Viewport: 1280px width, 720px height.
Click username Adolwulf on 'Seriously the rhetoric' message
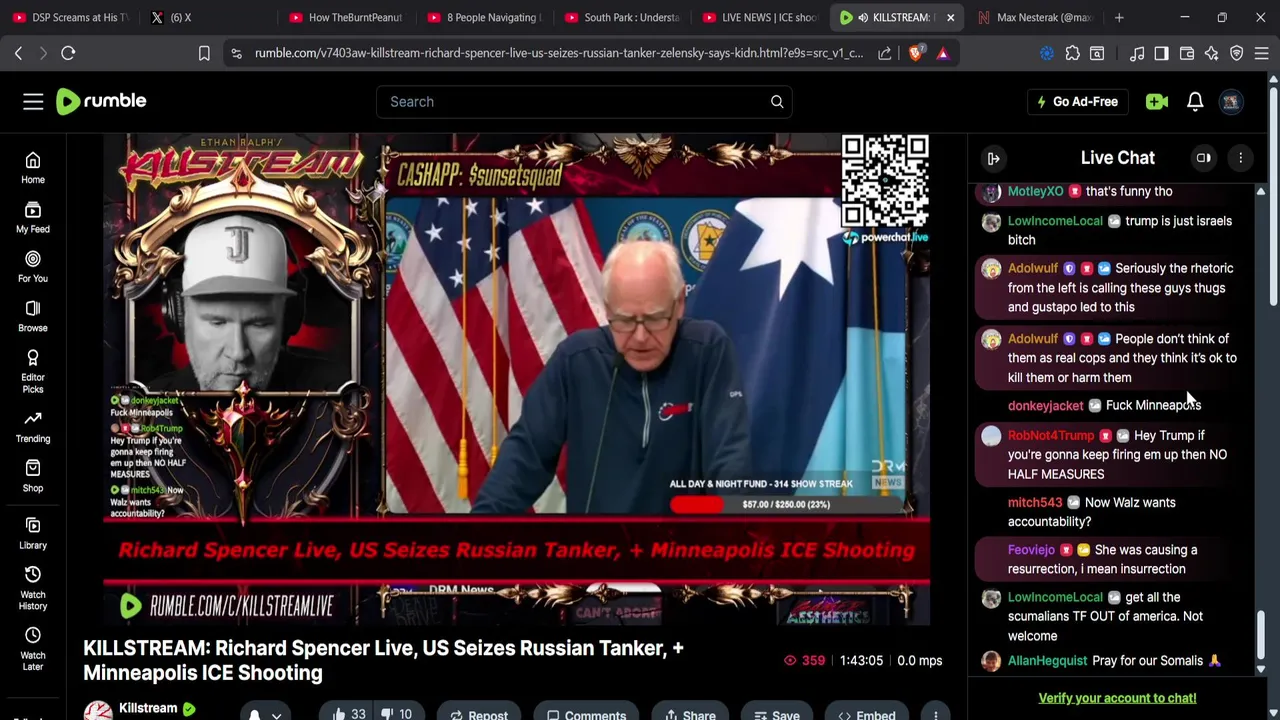[1033, 268]
